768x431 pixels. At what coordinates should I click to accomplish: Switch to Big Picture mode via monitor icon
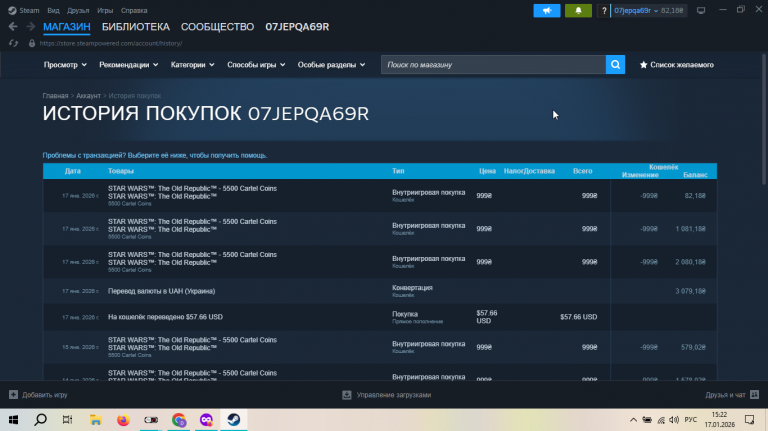pos(701,10)
